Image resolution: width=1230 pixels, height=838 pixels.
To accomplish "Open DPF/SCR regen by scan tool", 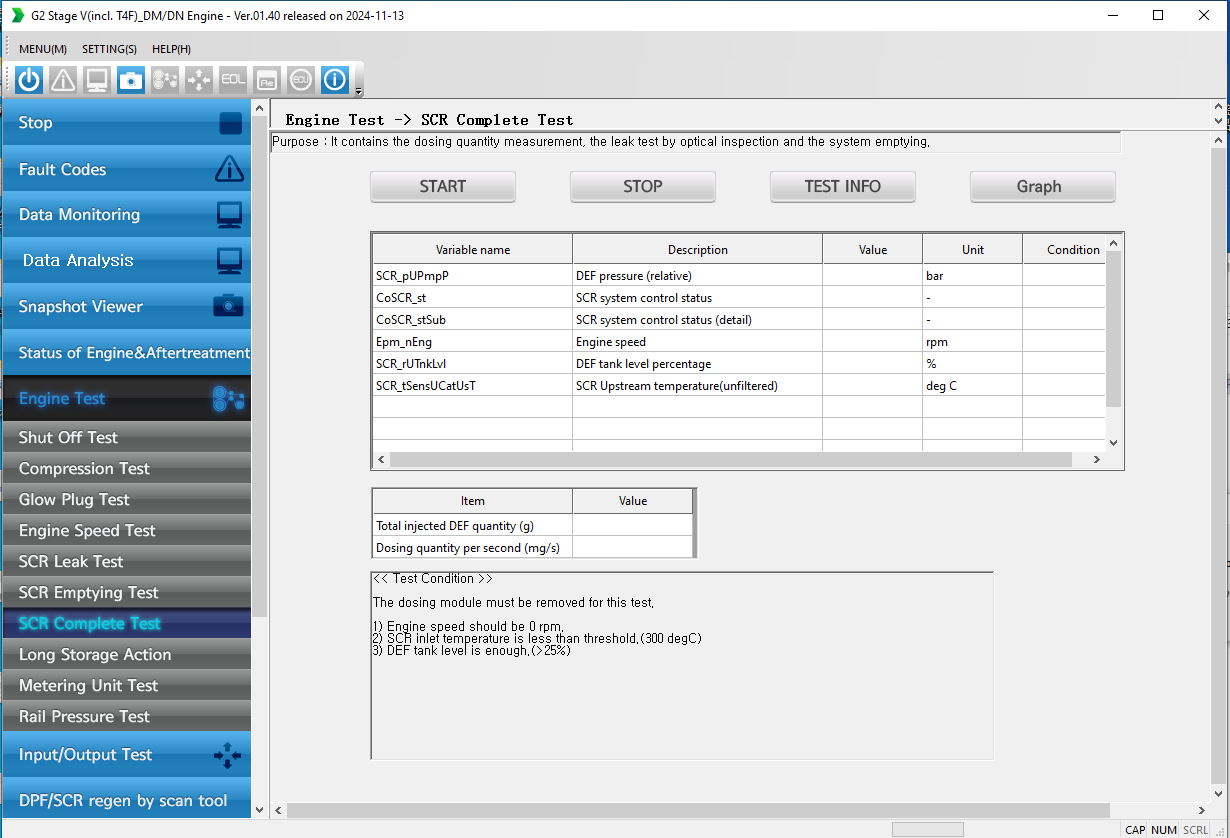I will coord(126,800).
